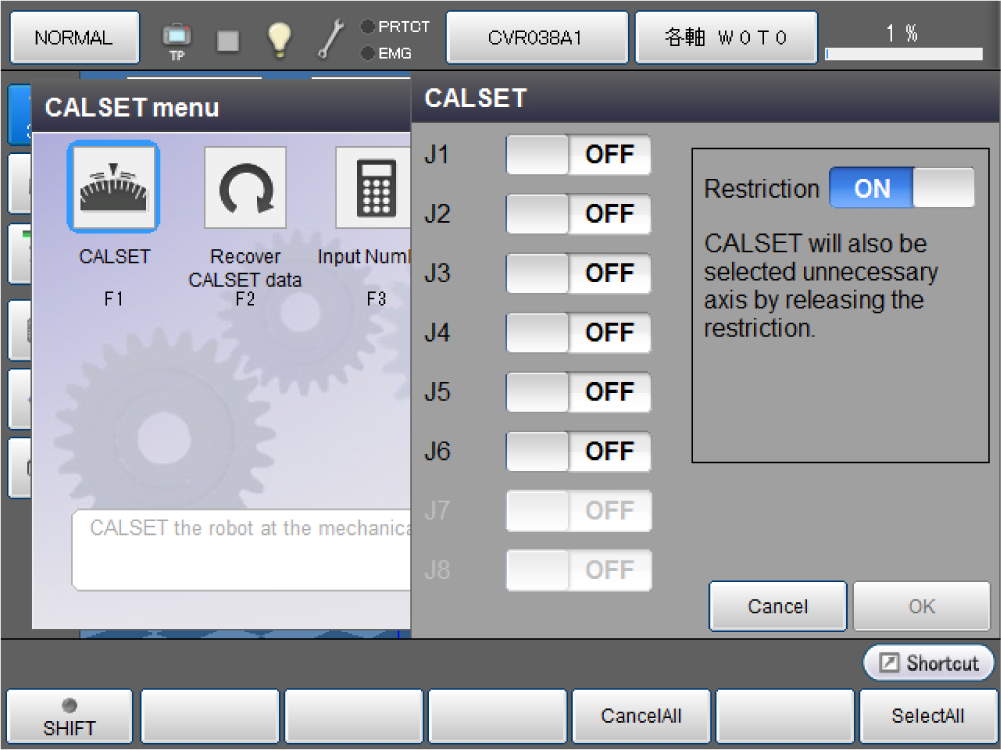Open the CALSET gauge icon
This screenshot has height=750, width=1001.
pos(113,187)
